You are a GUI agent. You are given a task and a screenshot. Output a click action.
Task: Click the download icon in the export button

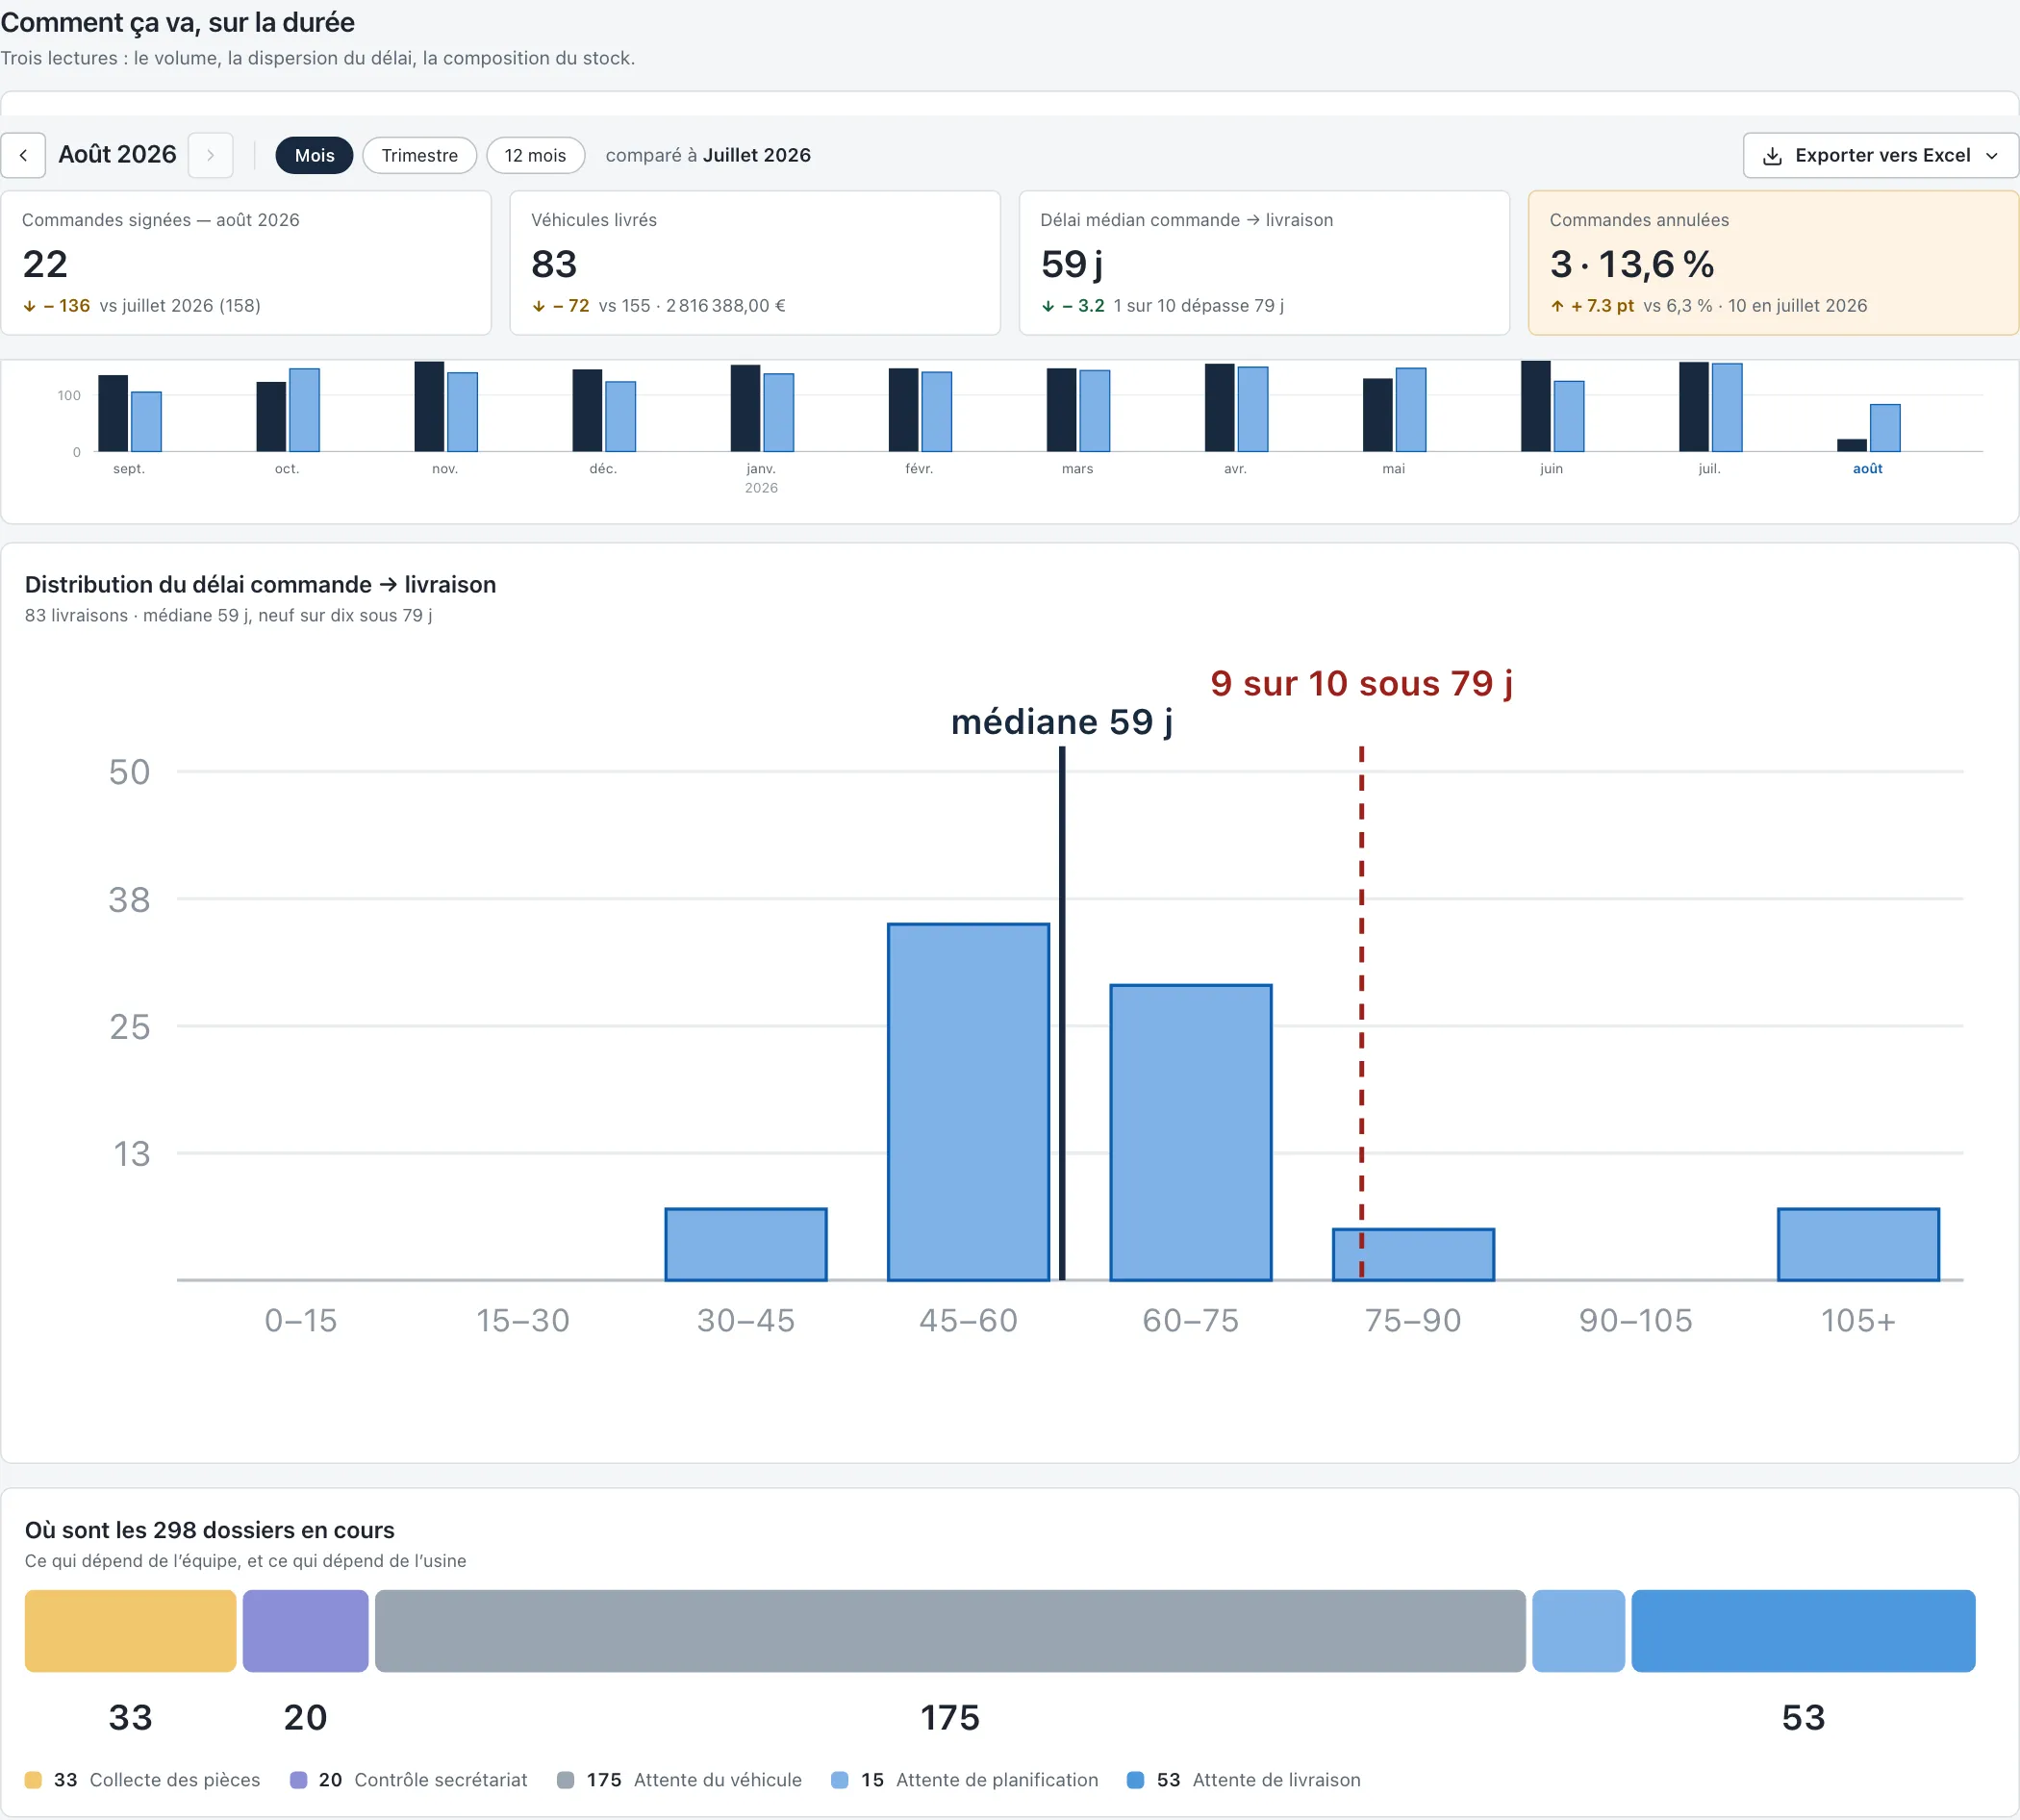1772,156
